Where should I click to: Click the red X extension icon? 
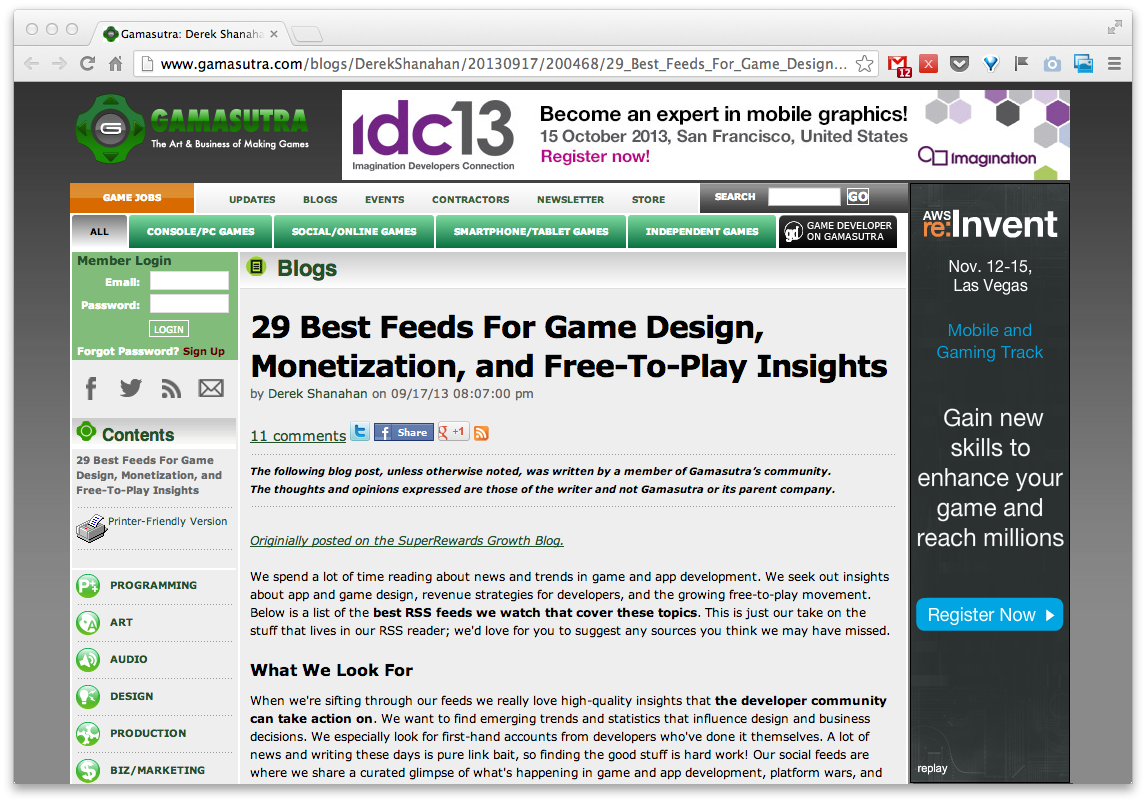pyautogui.click(x=928, y=64)
